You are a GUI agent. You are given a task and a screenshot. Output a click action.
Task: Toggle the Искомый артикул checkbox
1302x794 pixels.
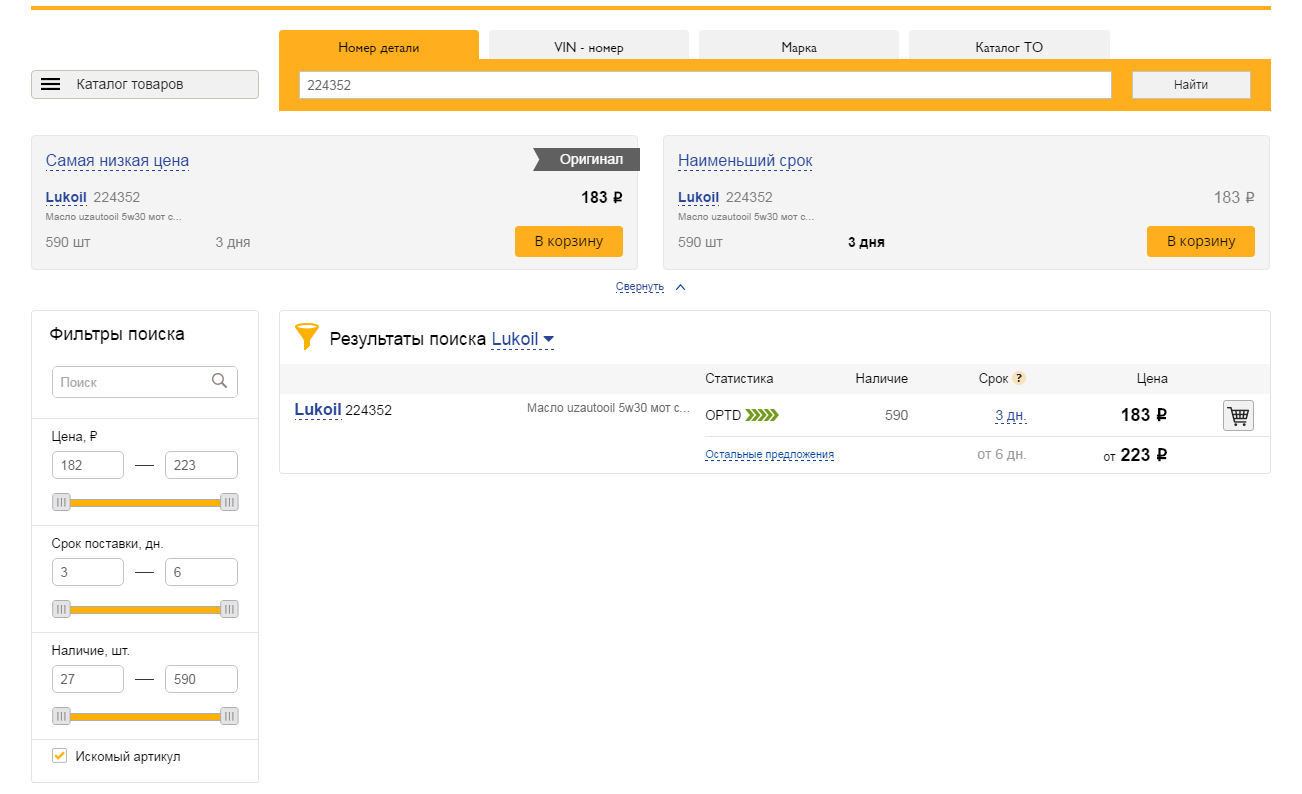point(59,756)
